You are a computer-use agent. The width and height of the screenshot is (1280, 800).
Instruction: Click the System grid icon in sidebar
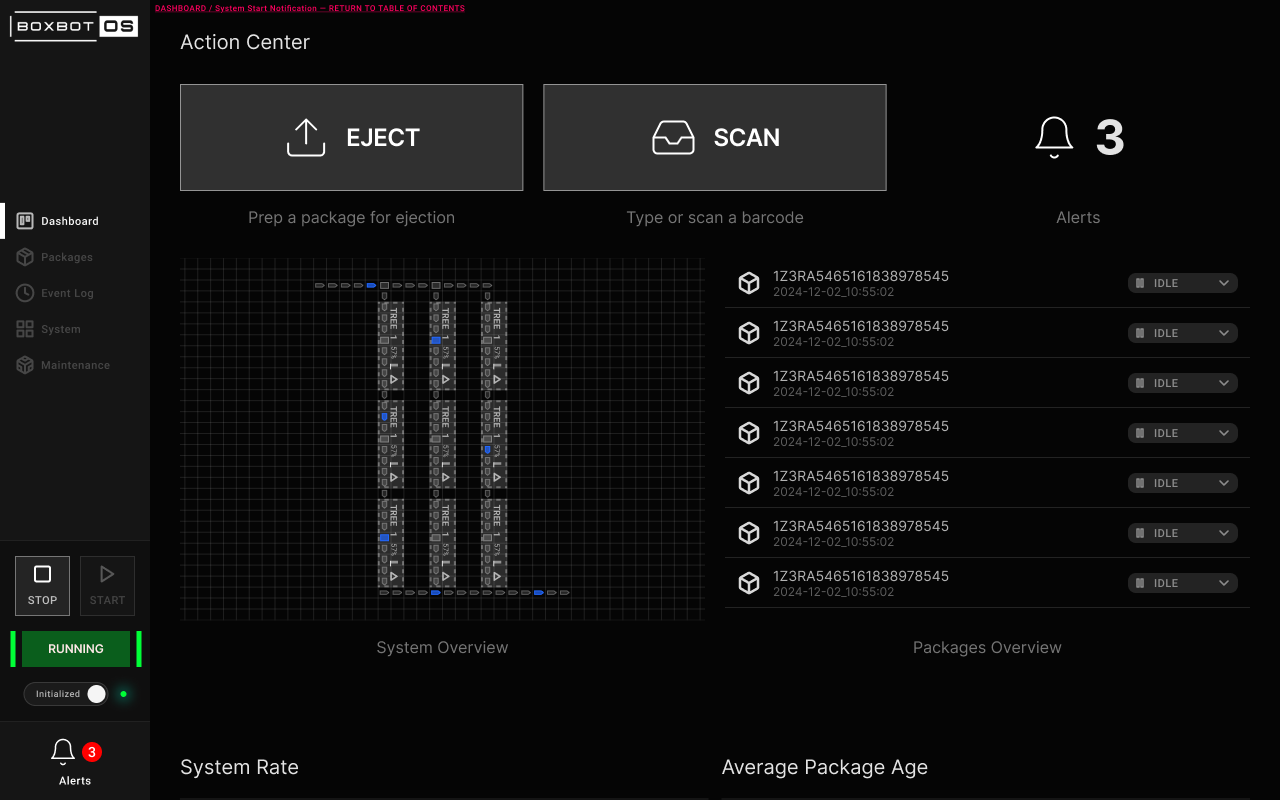coord(25,329)
